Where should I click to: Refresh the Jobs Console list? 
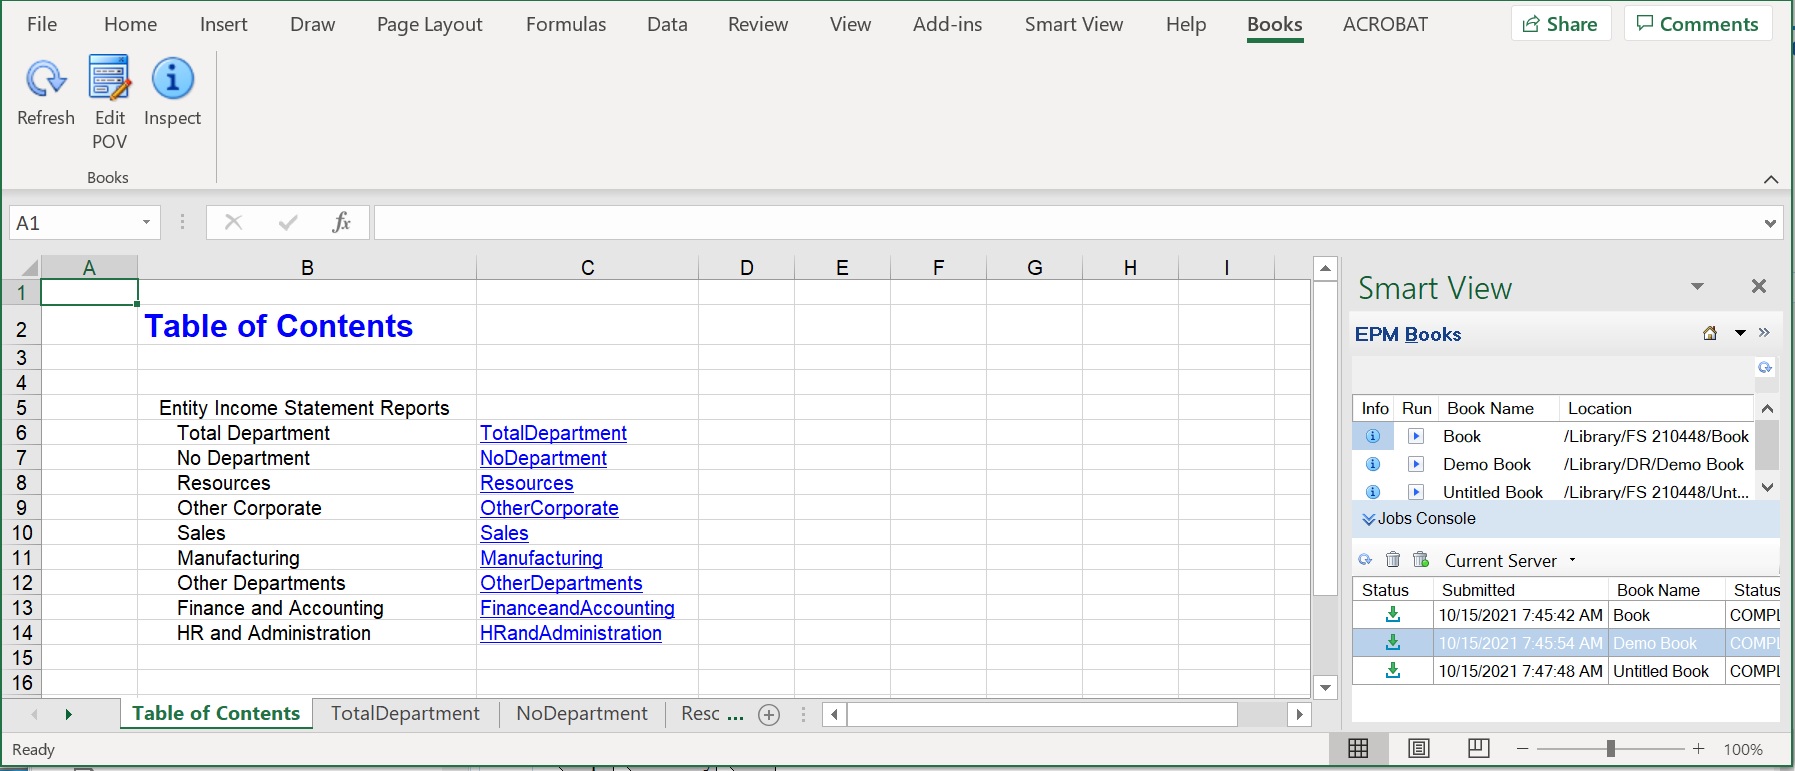[x=1365, y=560]
